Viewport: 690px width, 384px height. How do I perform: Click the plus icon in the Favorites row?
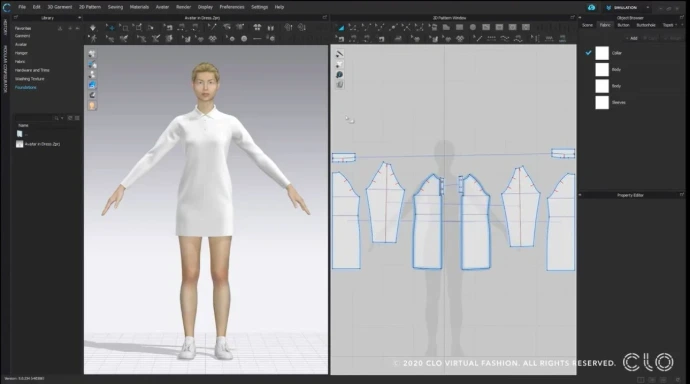click(x=70, y=28)
